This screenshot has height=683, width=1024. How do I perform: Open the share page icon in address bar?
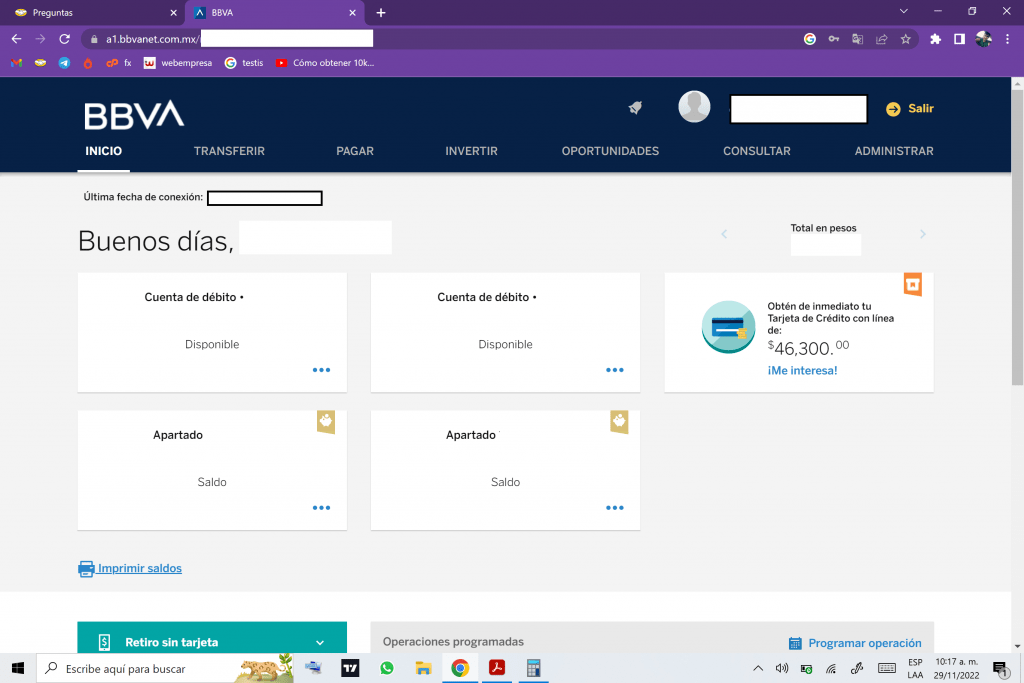click(882, 39)
